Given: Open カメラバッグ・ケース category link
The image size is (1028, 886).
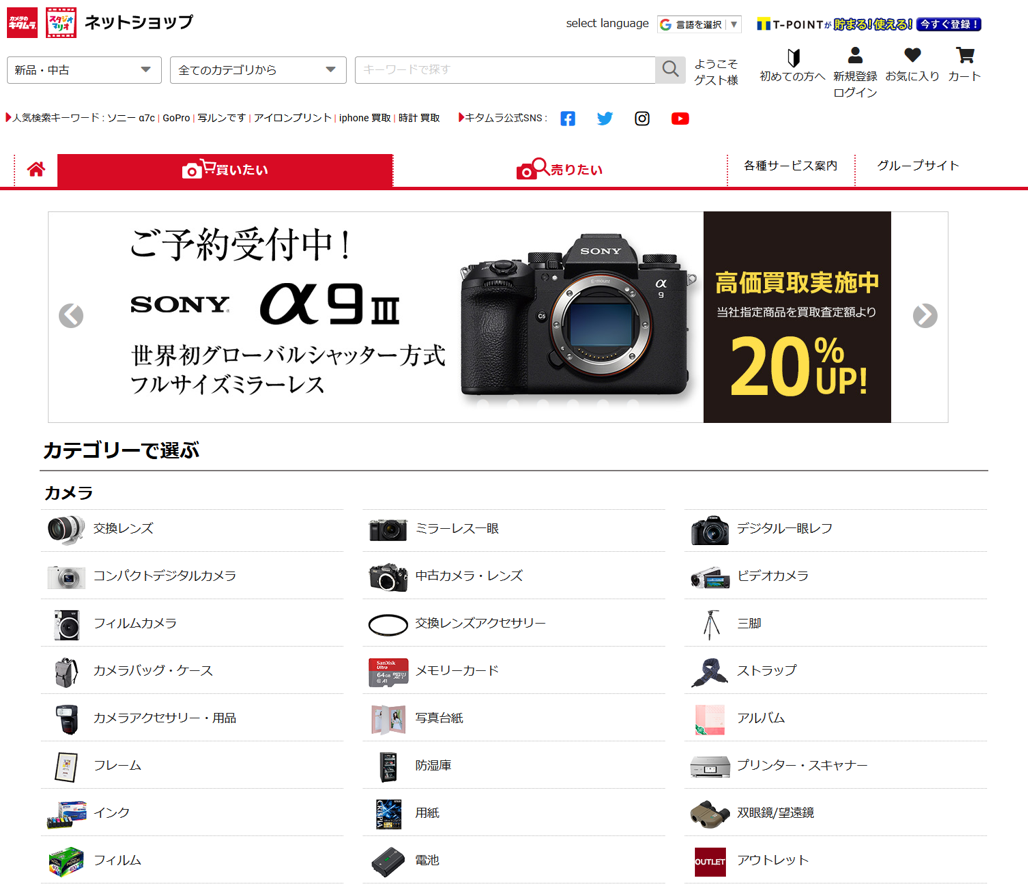Looking at the screenshot, I should (x=153, y=671).
